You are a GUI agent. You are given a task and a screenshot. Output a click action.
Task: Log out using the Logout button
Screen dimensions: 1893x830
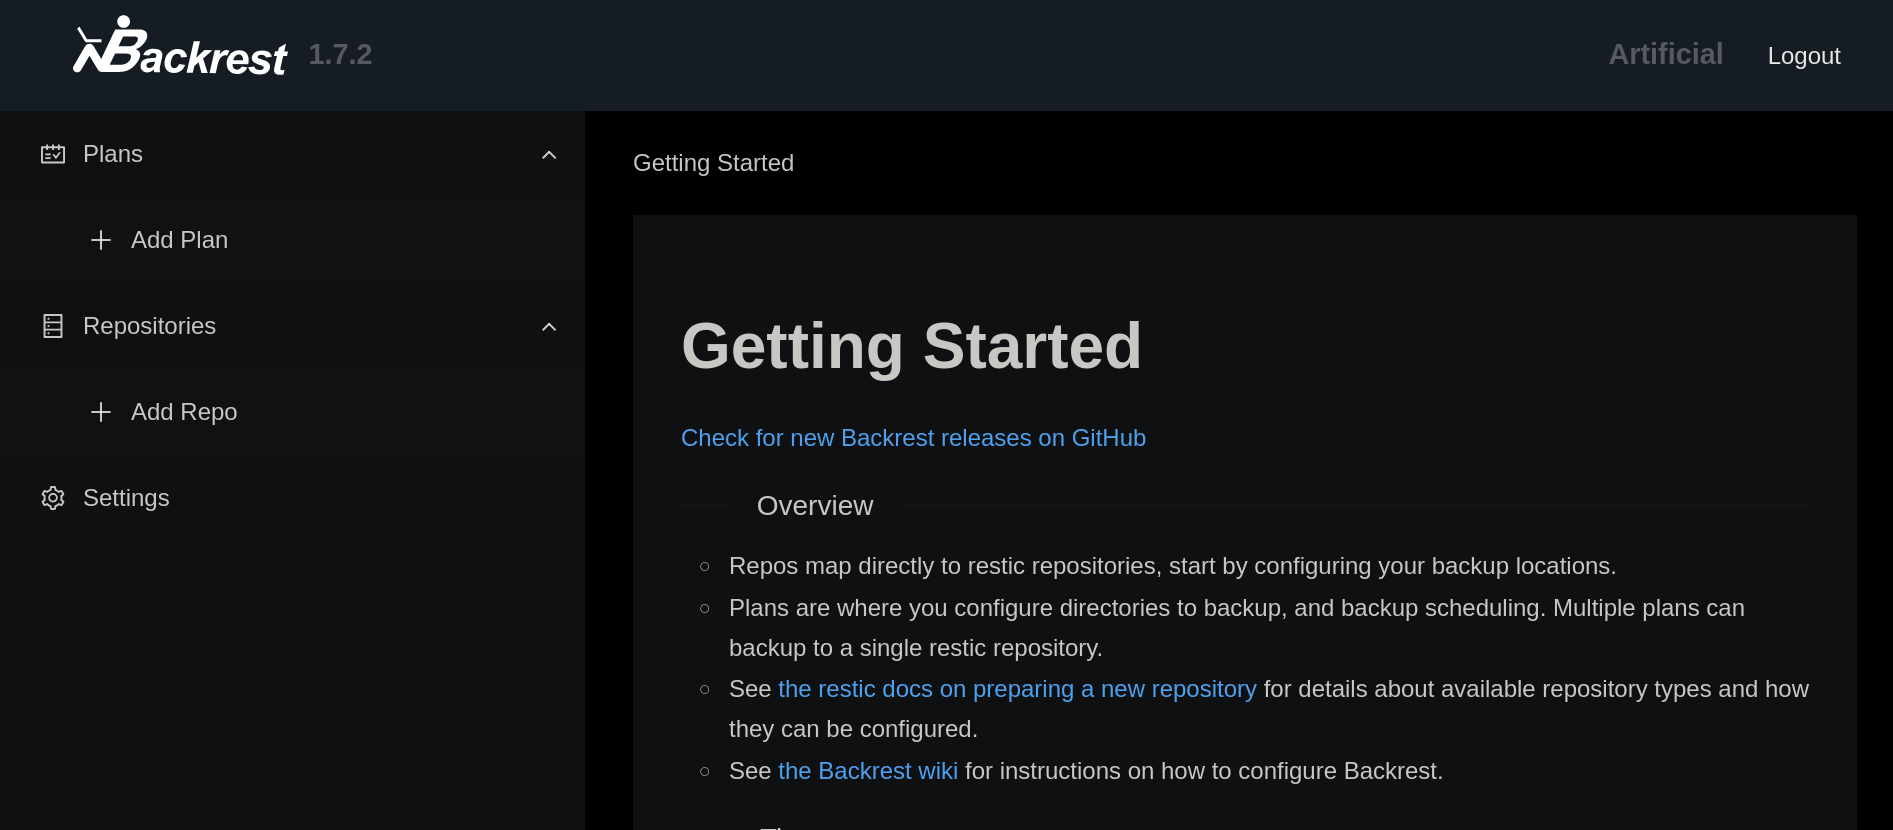1803,56
